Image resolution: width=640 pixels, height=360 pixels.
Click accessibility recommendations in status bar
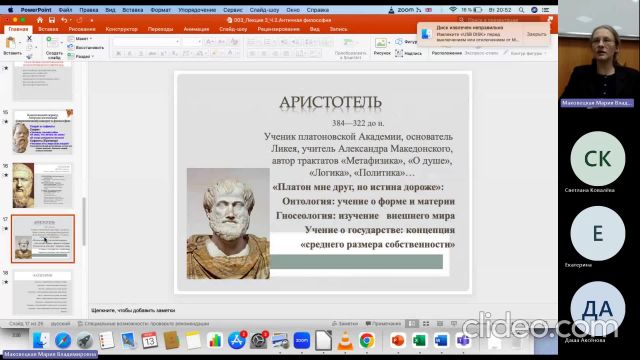[x=143, y=323]
